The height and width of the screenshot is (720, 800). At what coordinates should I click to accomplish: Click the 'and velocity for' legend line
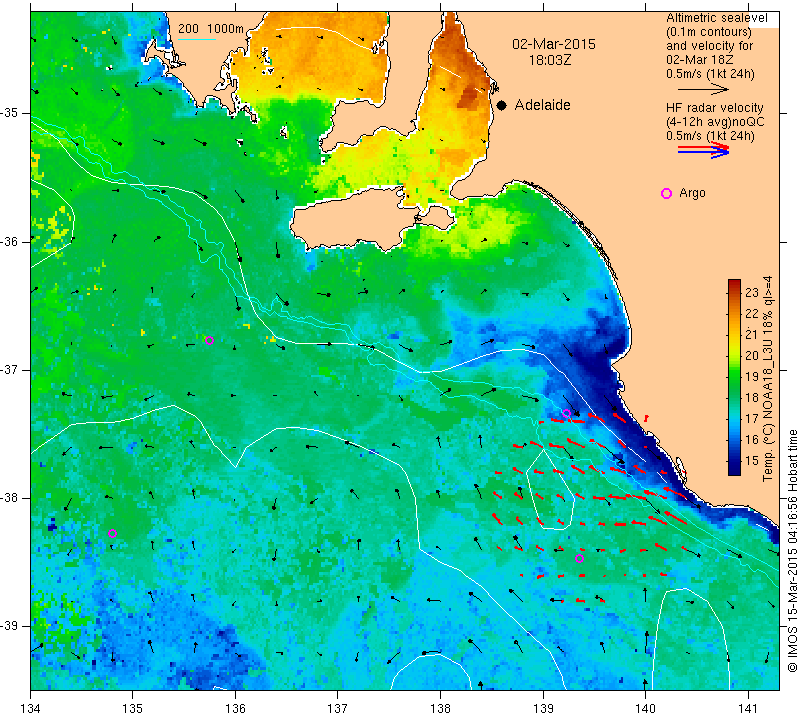point(709,46)
